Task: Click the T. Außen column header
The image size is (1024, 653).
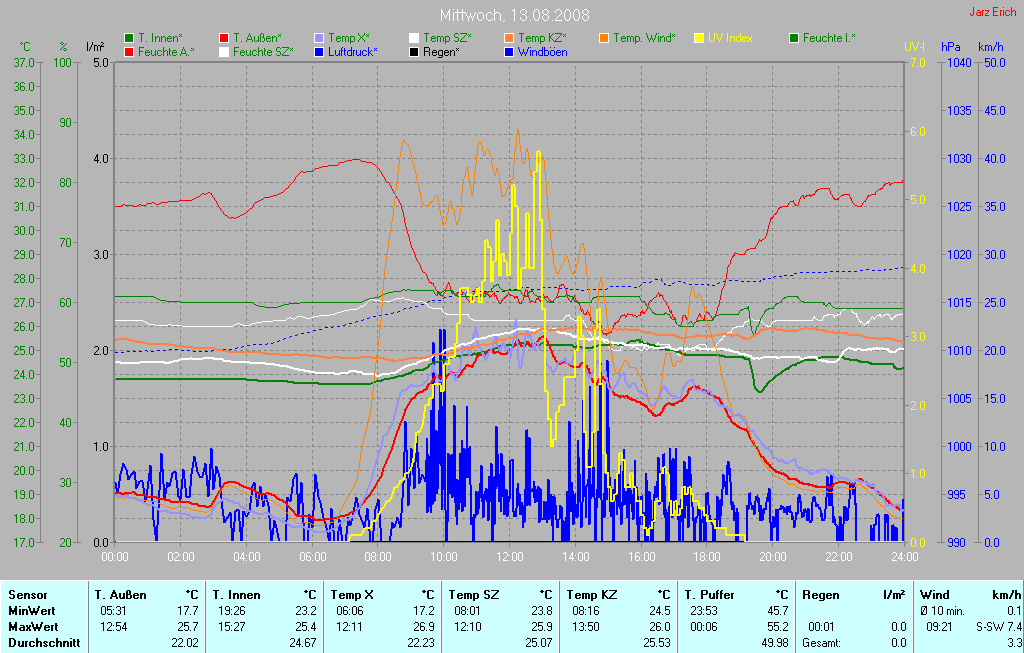Action: pos(120,596)
